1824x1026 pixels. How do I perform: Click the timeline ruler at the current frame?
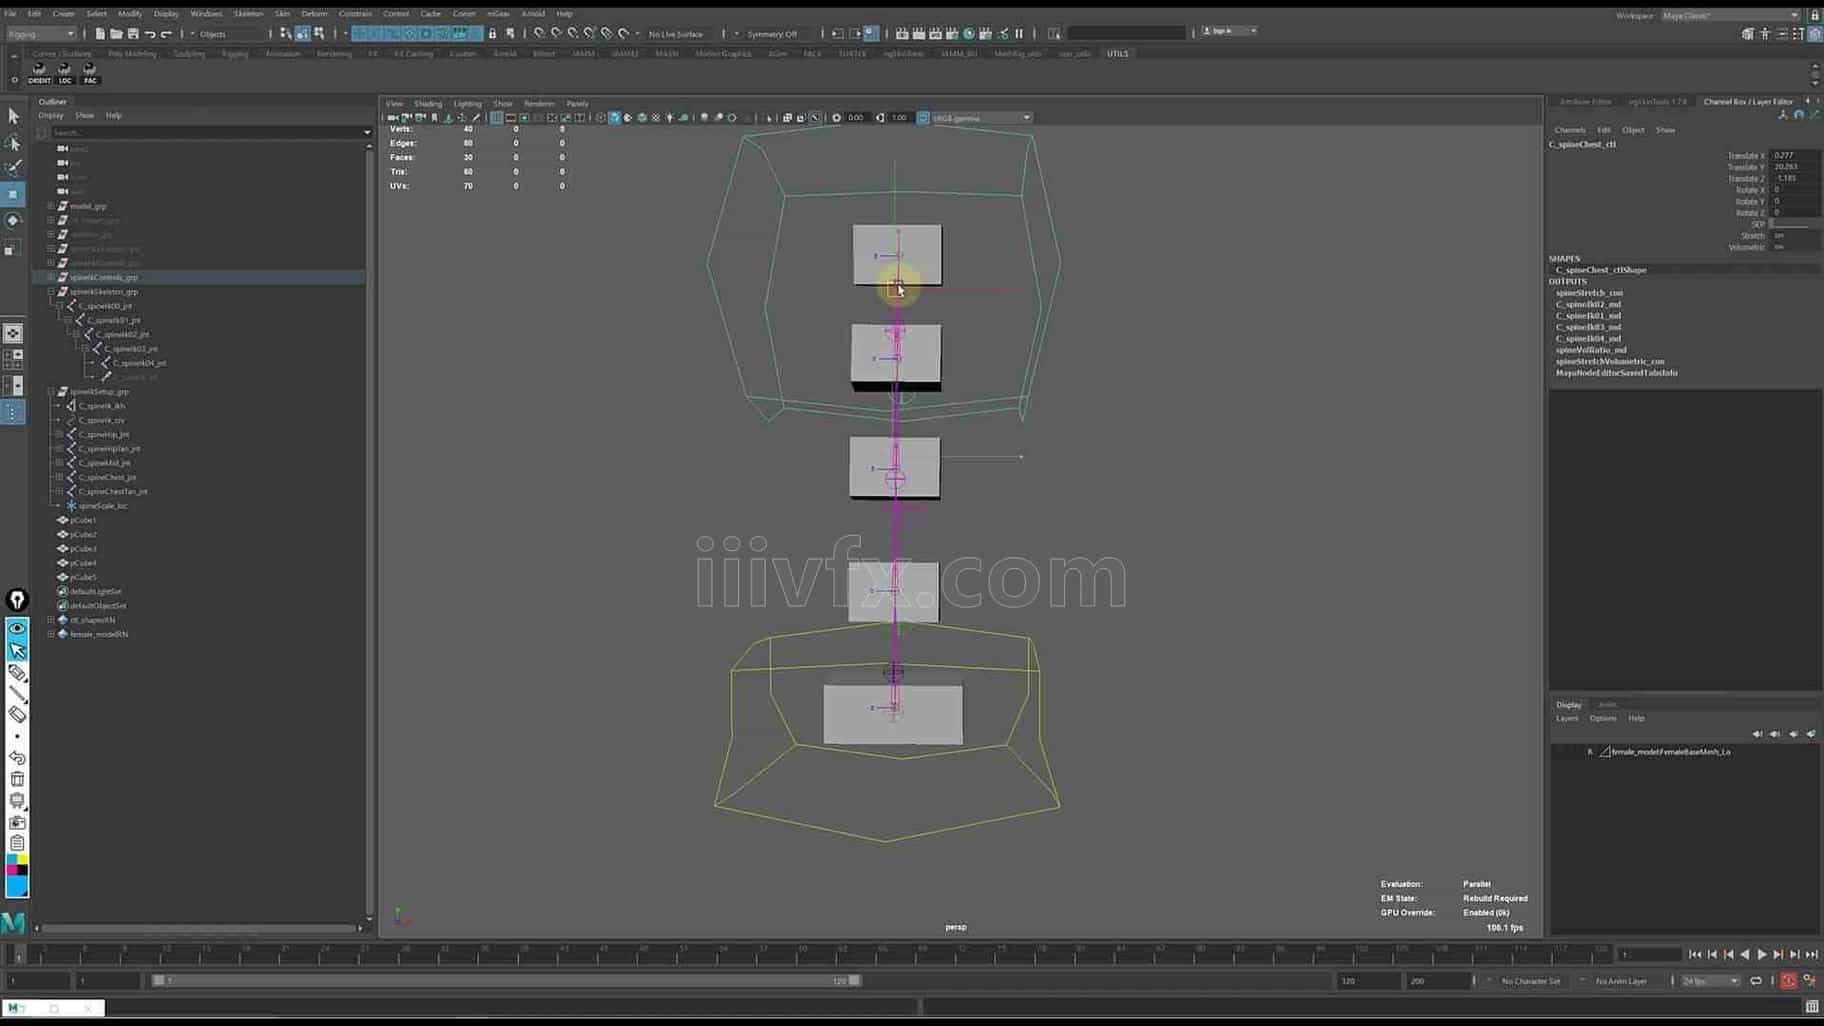click(18, 955)
